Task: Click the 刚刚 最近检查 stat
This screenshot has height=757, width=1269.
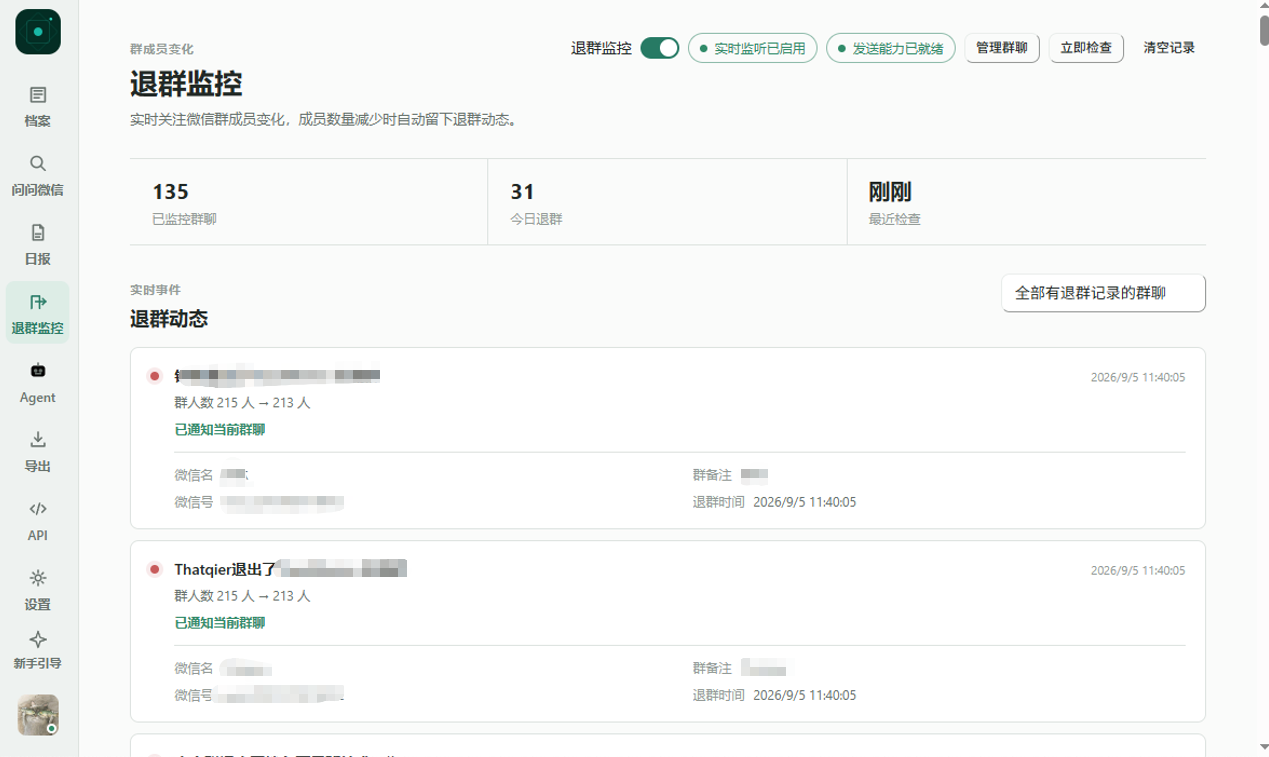Action: 1026,202
